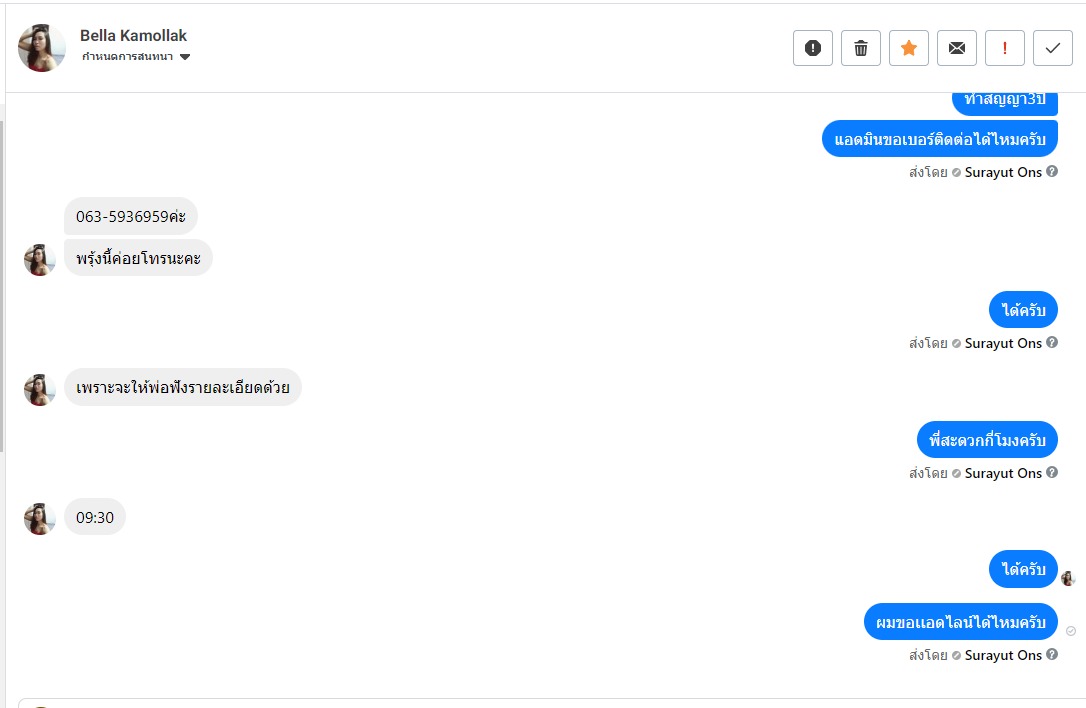This screenshot has width=1086, height=708.
Task: Open Bella Kamollak's header profile picture
Action: (42, 48)
